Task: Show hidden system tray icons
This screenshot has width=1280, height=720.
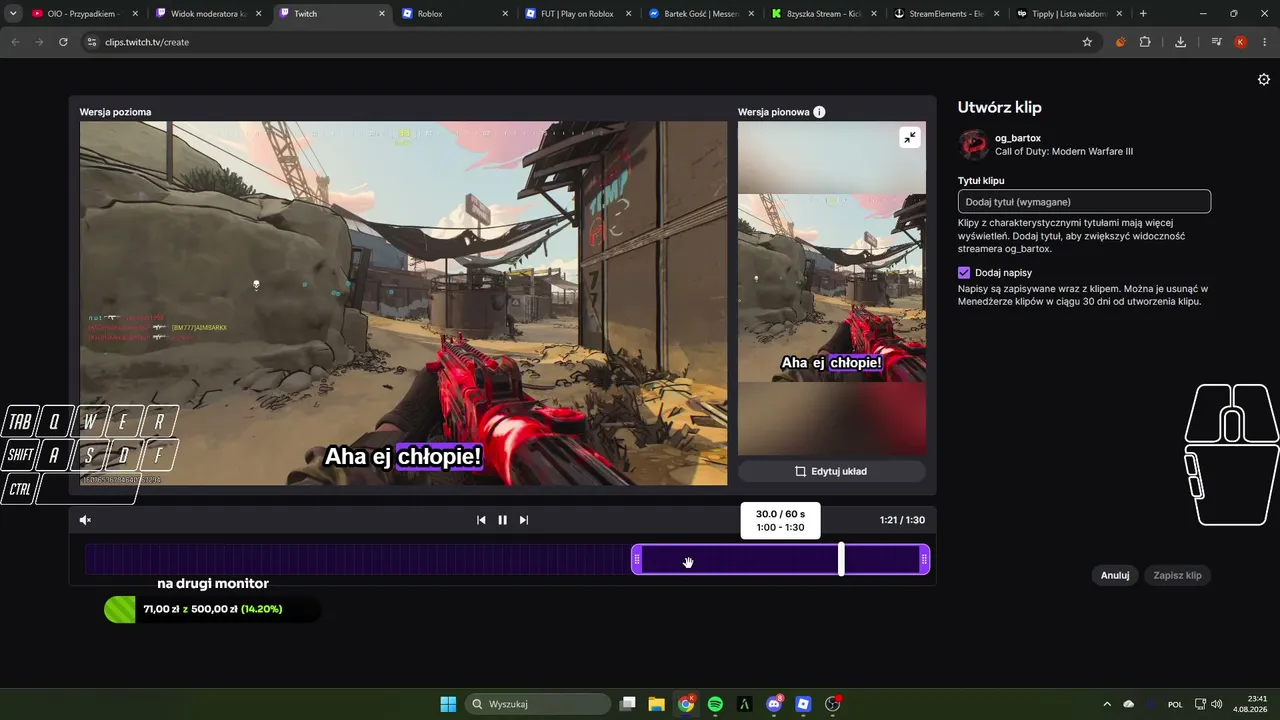Action: click(1106, 704)
